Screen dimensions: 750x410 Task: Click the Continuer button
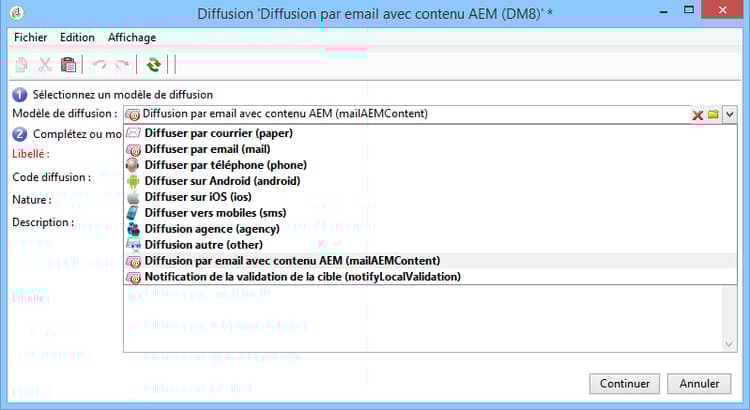pyautogui.click(x=624, y=384)
